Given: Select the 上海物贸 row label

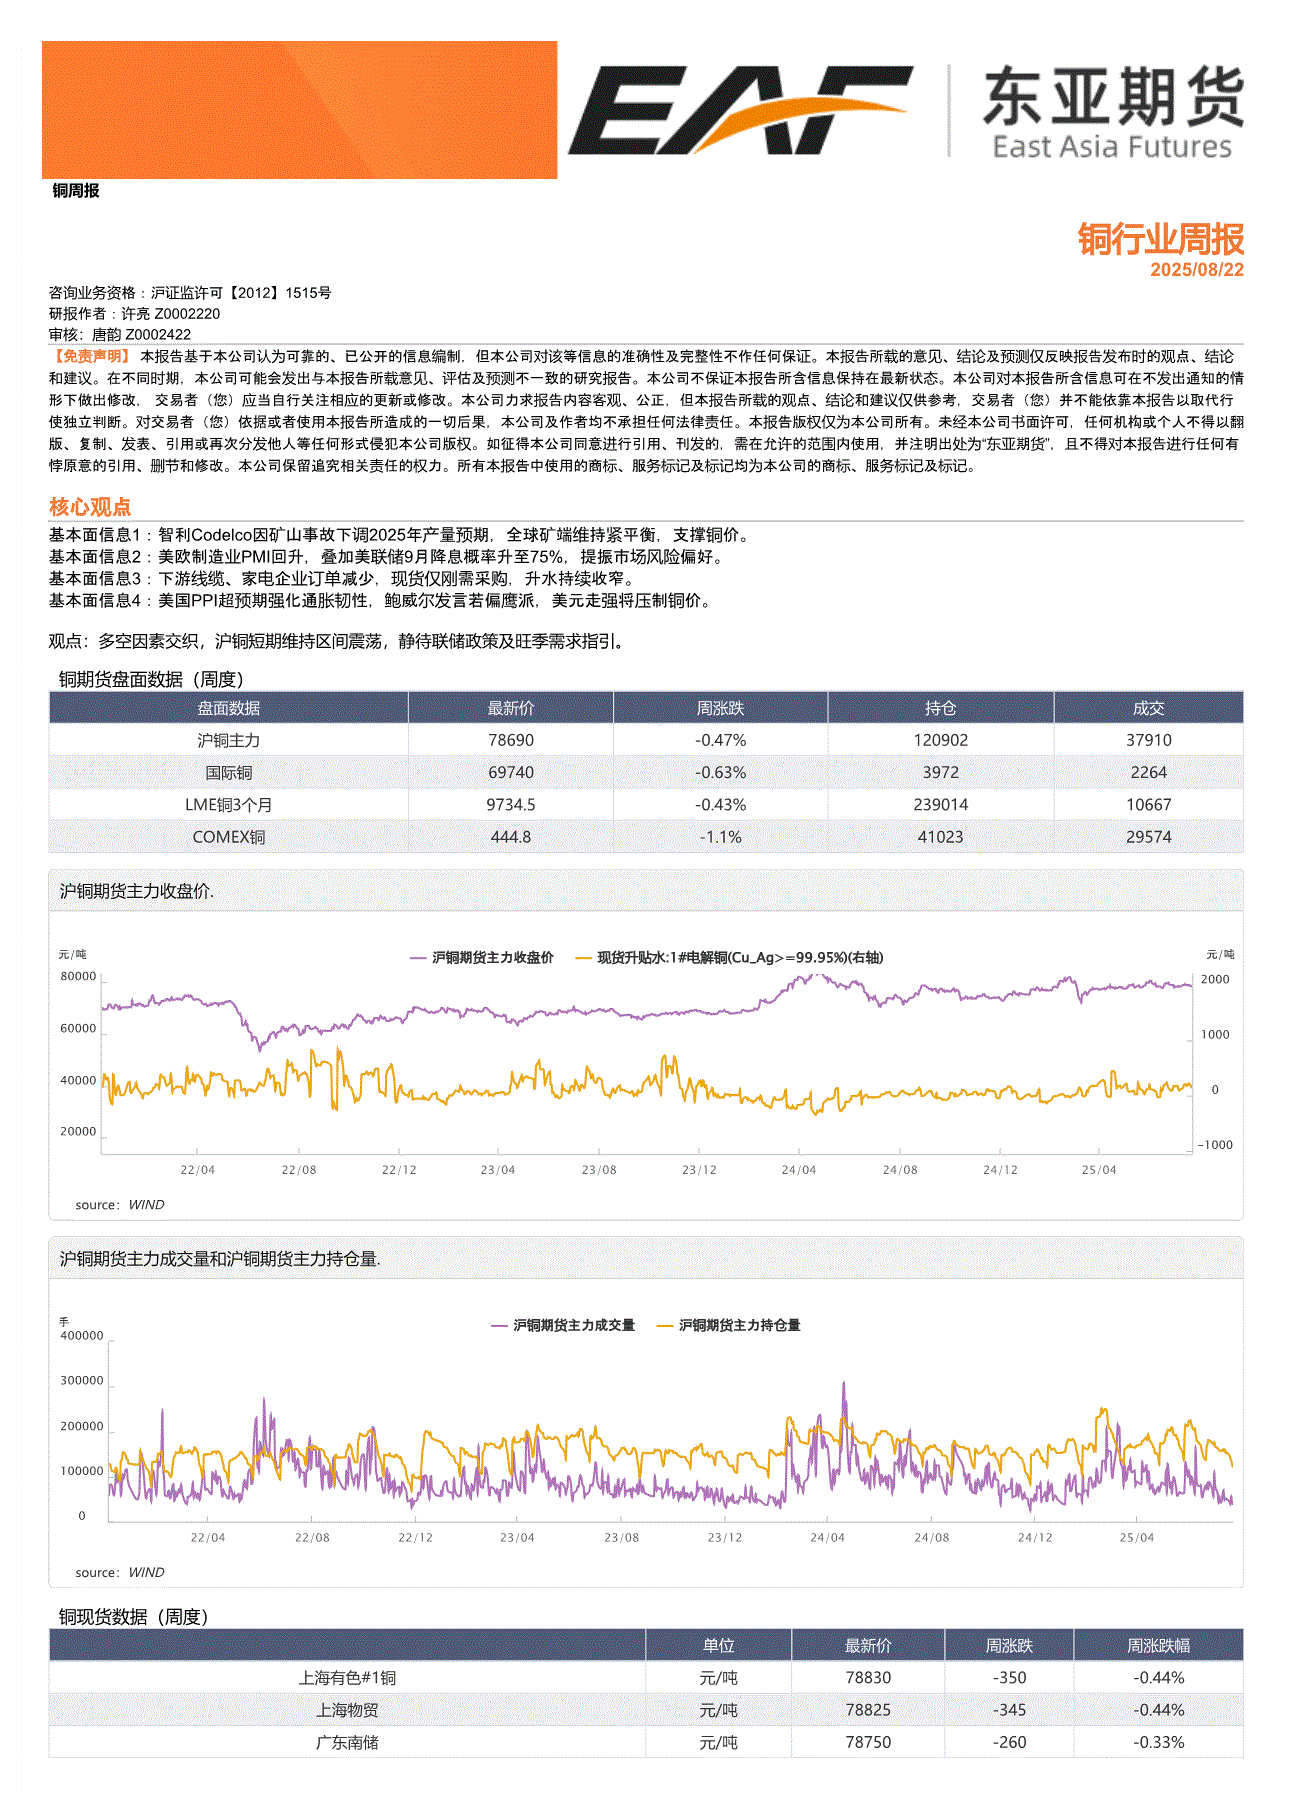Looking at the screenshot, I should pos(347,1710).
